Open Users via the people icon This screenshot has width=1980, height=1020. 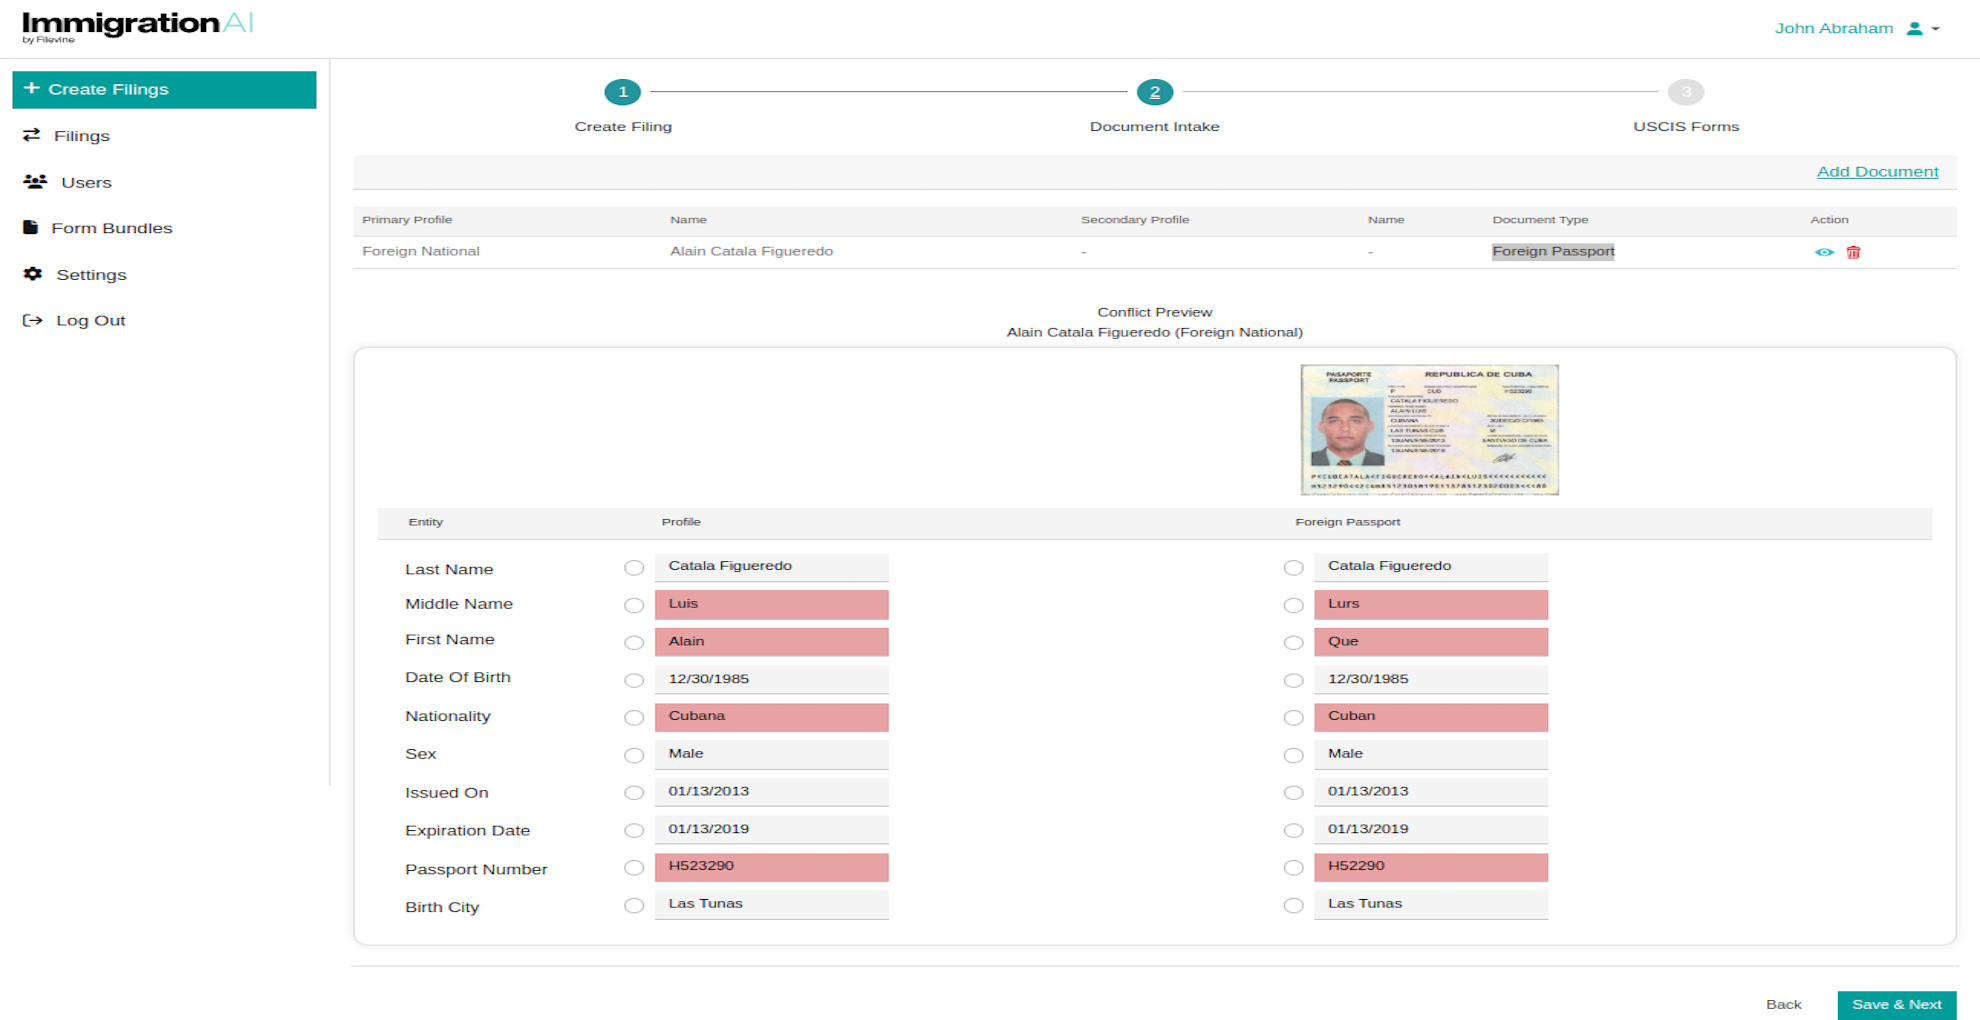click(x=35, y=181)
